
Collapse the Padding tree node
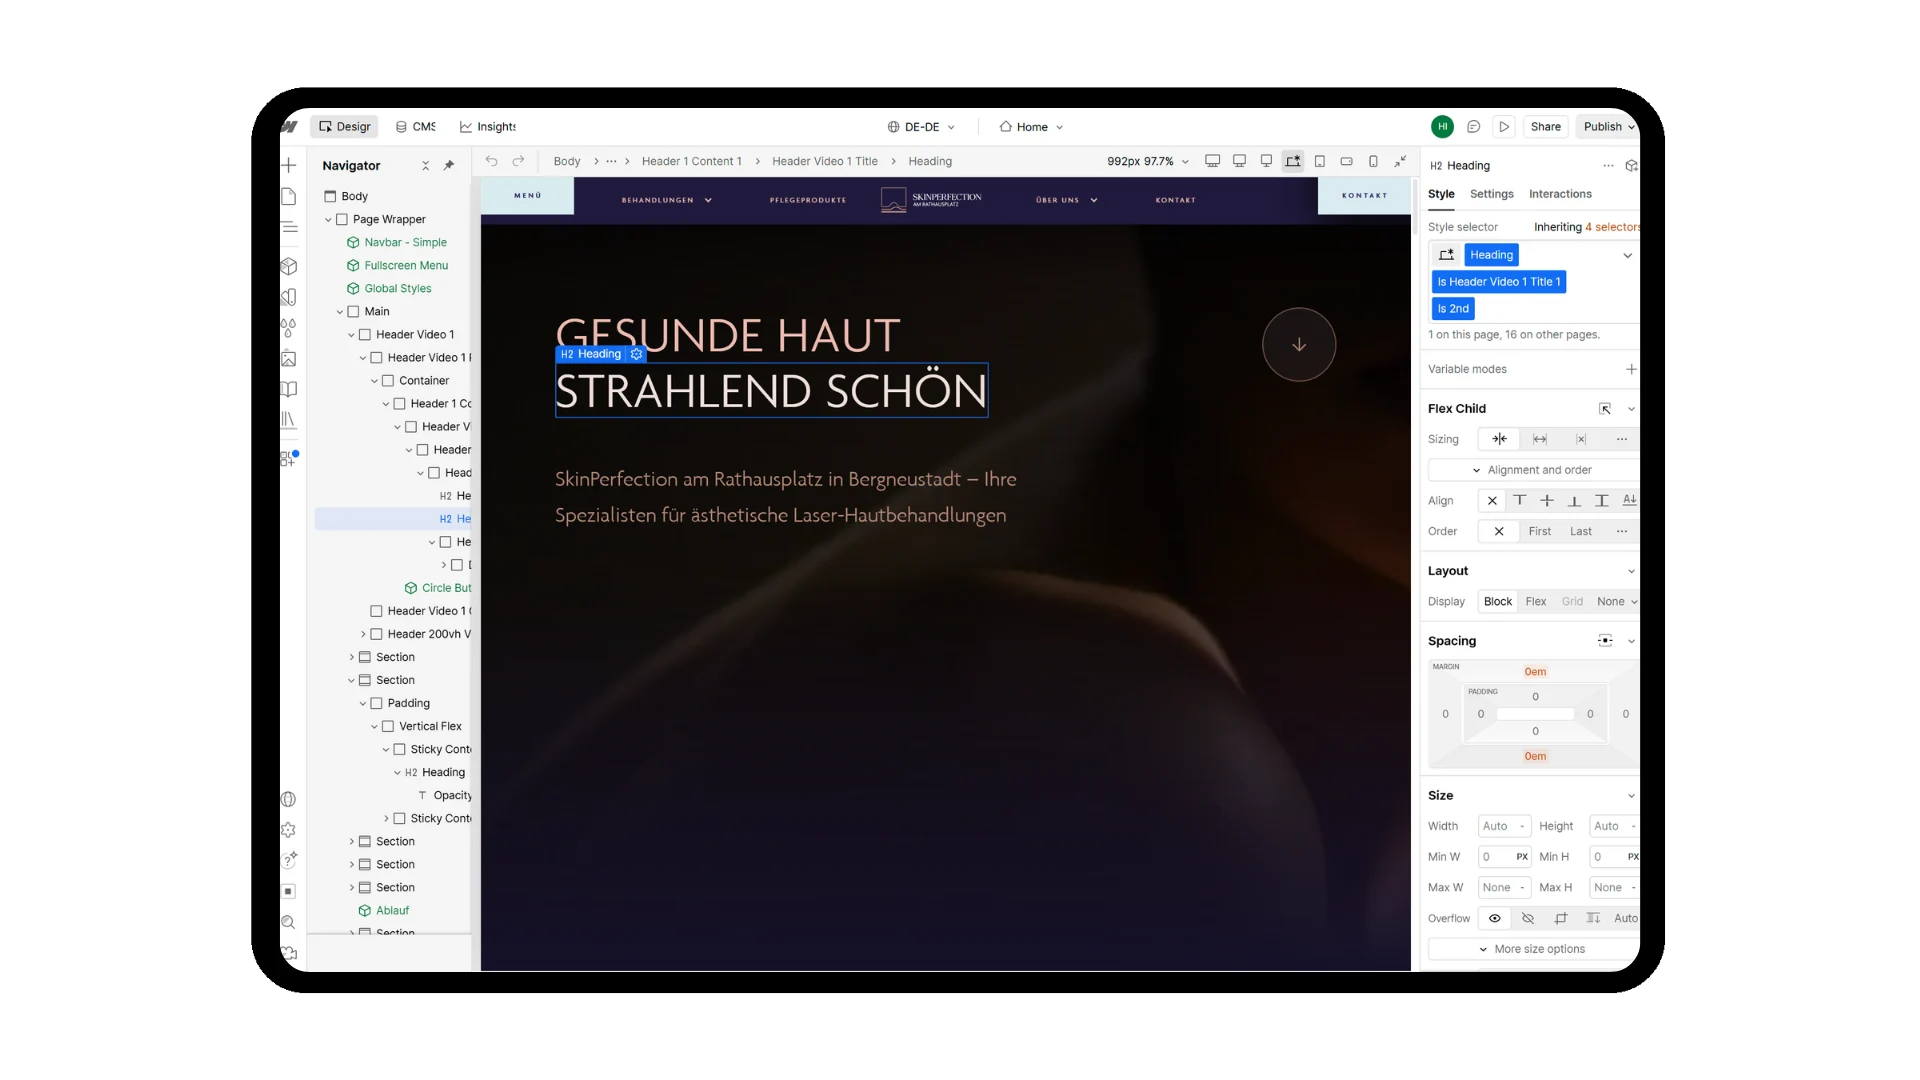coord(363,704)
